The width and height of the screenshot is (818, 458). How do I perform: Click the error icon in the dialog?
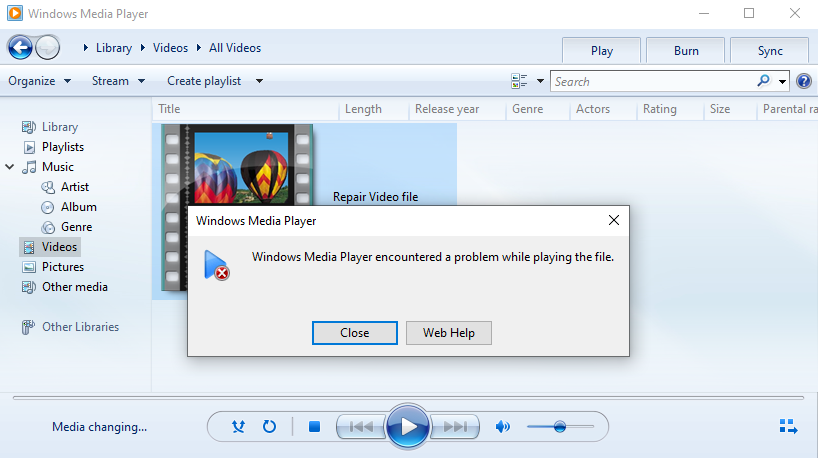(216, 266)
